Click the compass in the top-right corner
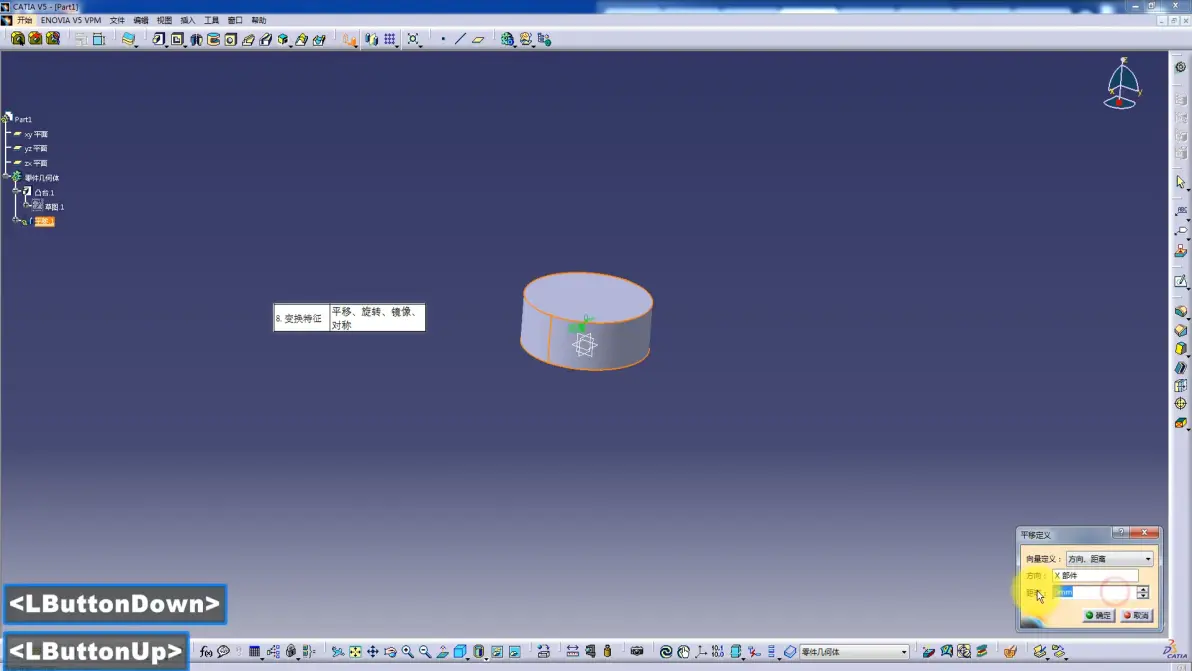Screen dimensions: 1192x671 coord(1122,84)
